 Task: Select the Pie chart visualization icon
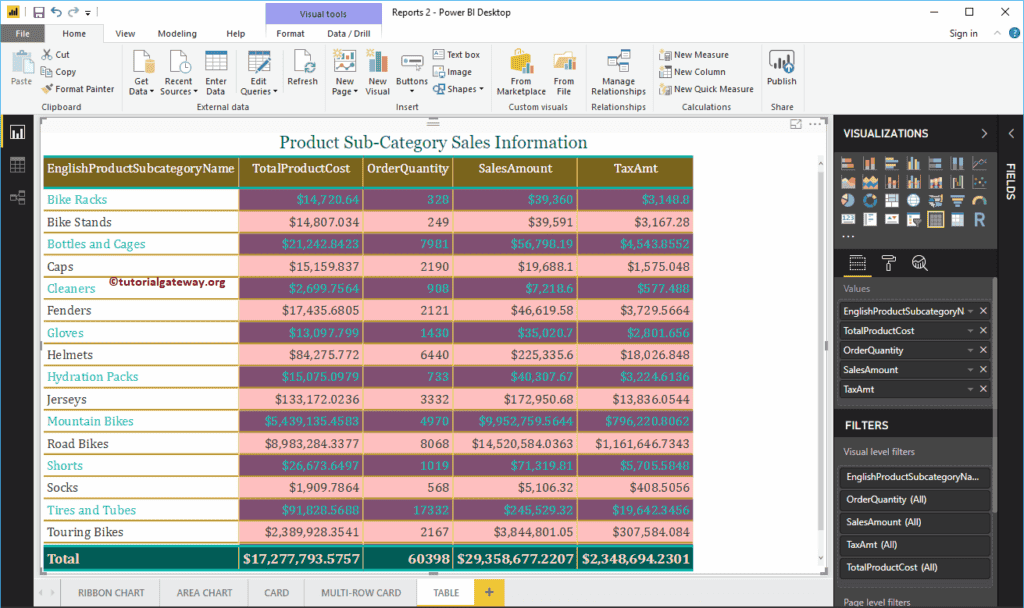click(x=848, y=200)
